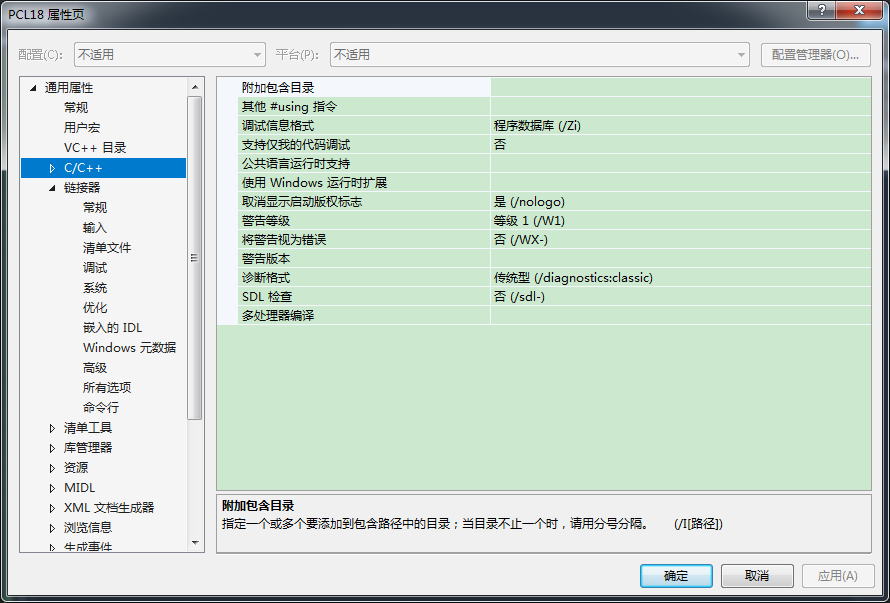Click the 程序数据库 (/Zi) value
The width and height of the screenshot is (890, 603).
pyautogui.click(x=681, y=125)
